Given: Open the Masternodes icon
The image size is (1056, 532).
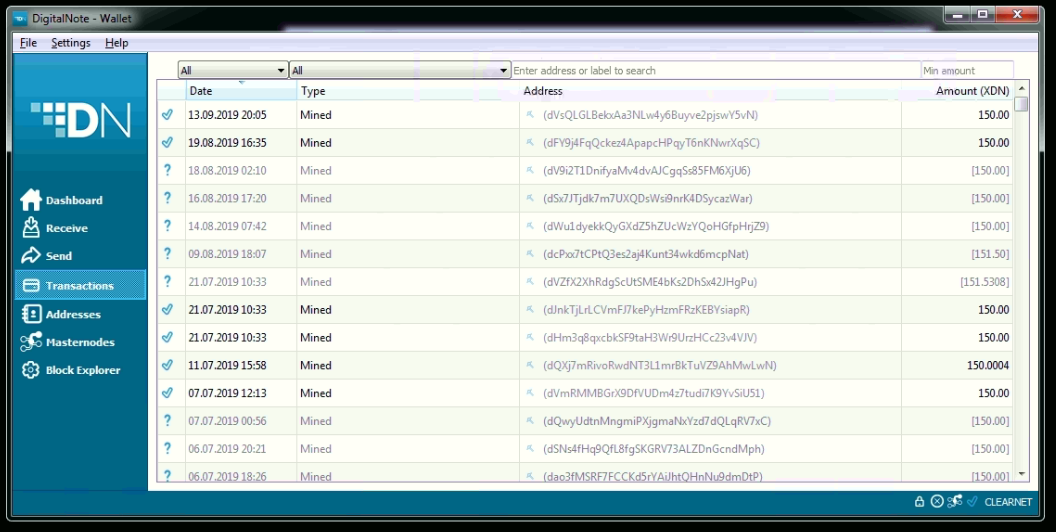Looking at the screenshot, I should (x=31, y=342).
